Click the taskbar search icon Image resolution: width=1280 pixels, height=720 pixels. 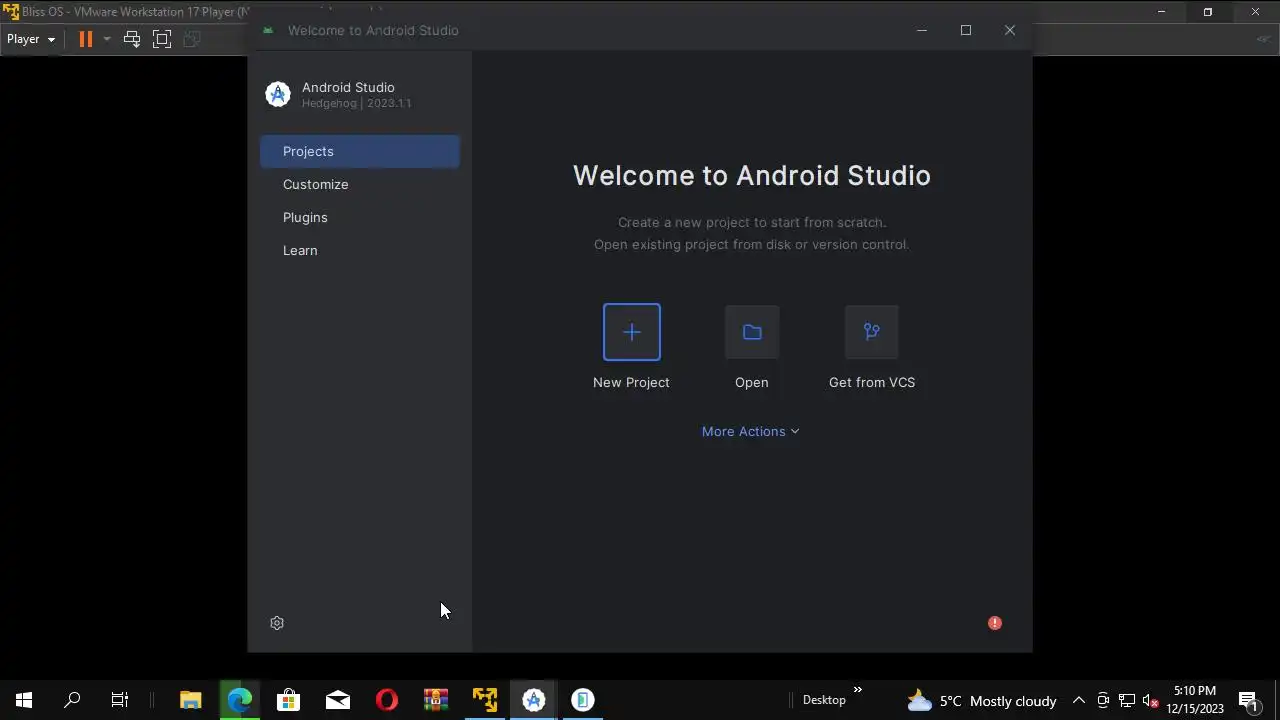72,700
